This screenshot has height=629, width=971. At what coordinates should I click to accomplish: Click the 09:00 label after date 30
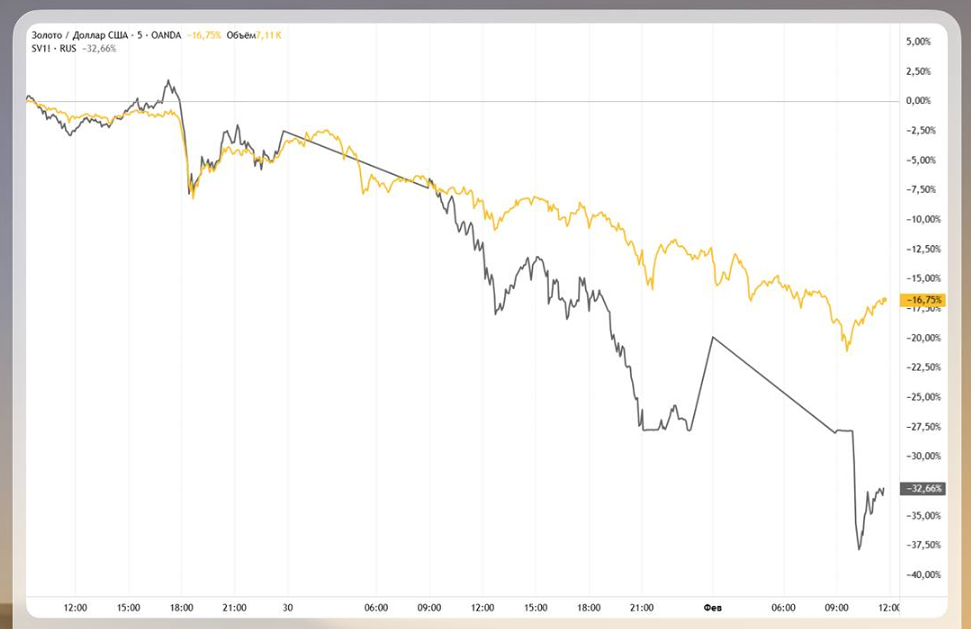(429, 608)
